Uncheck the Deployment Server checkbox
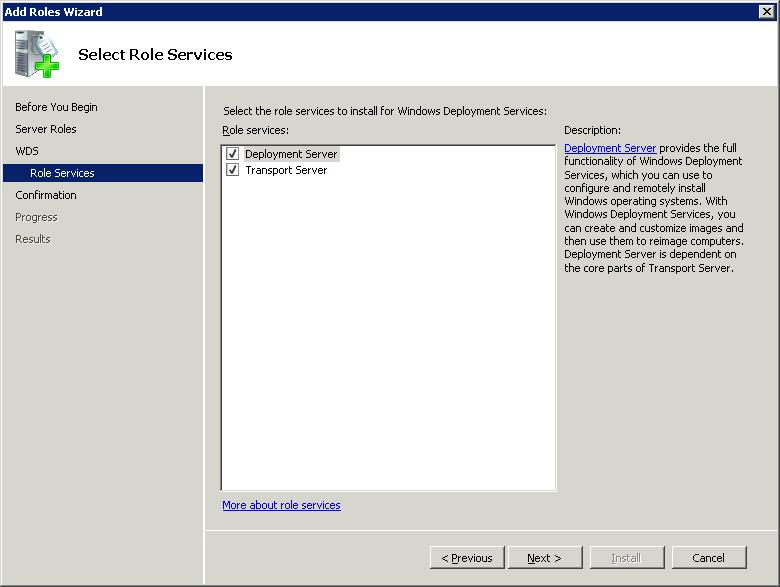 (x=232, y=154)
